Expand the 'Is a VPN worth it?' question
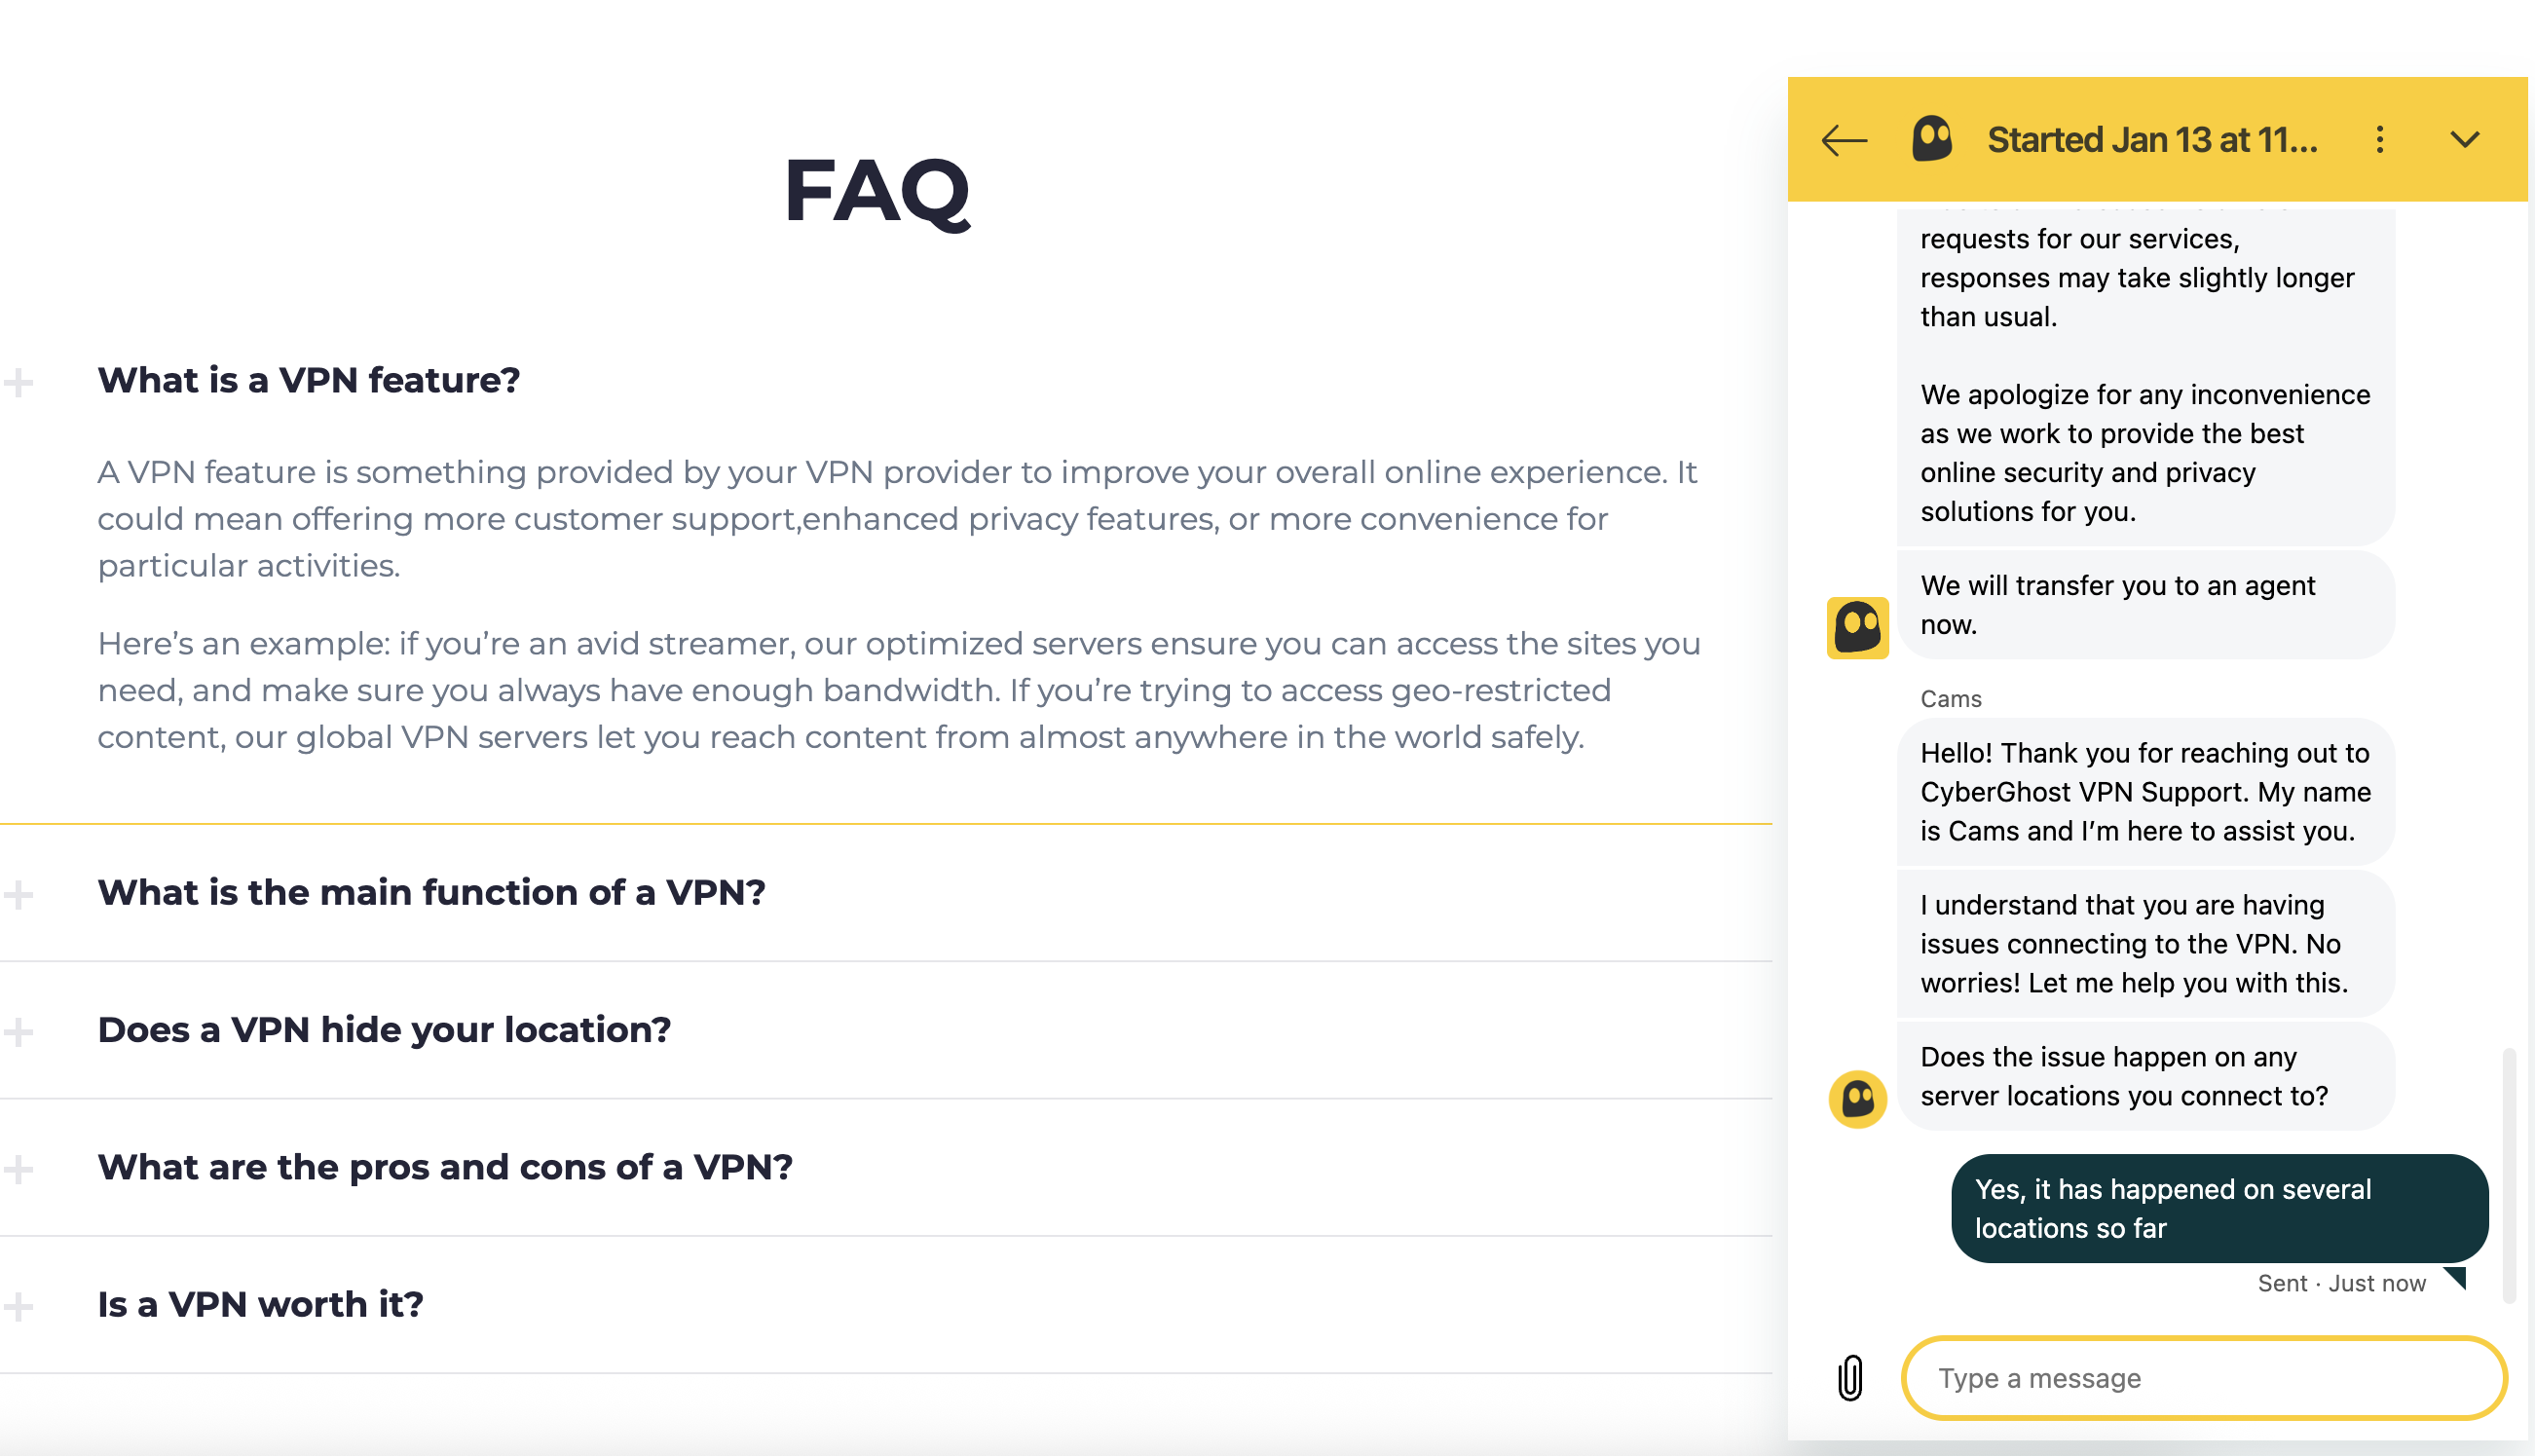 click(260, 1304)
